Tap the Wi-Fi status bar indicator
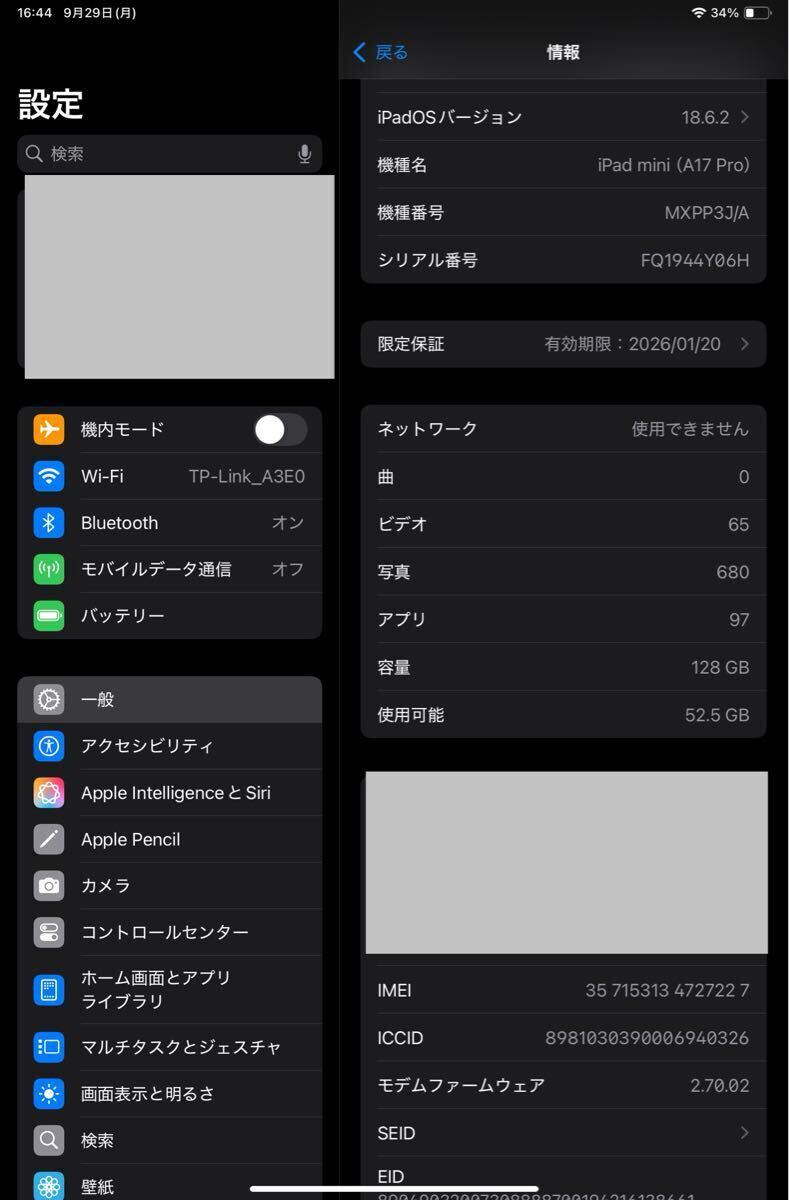The image size is (789, 1200). [698, 13]
